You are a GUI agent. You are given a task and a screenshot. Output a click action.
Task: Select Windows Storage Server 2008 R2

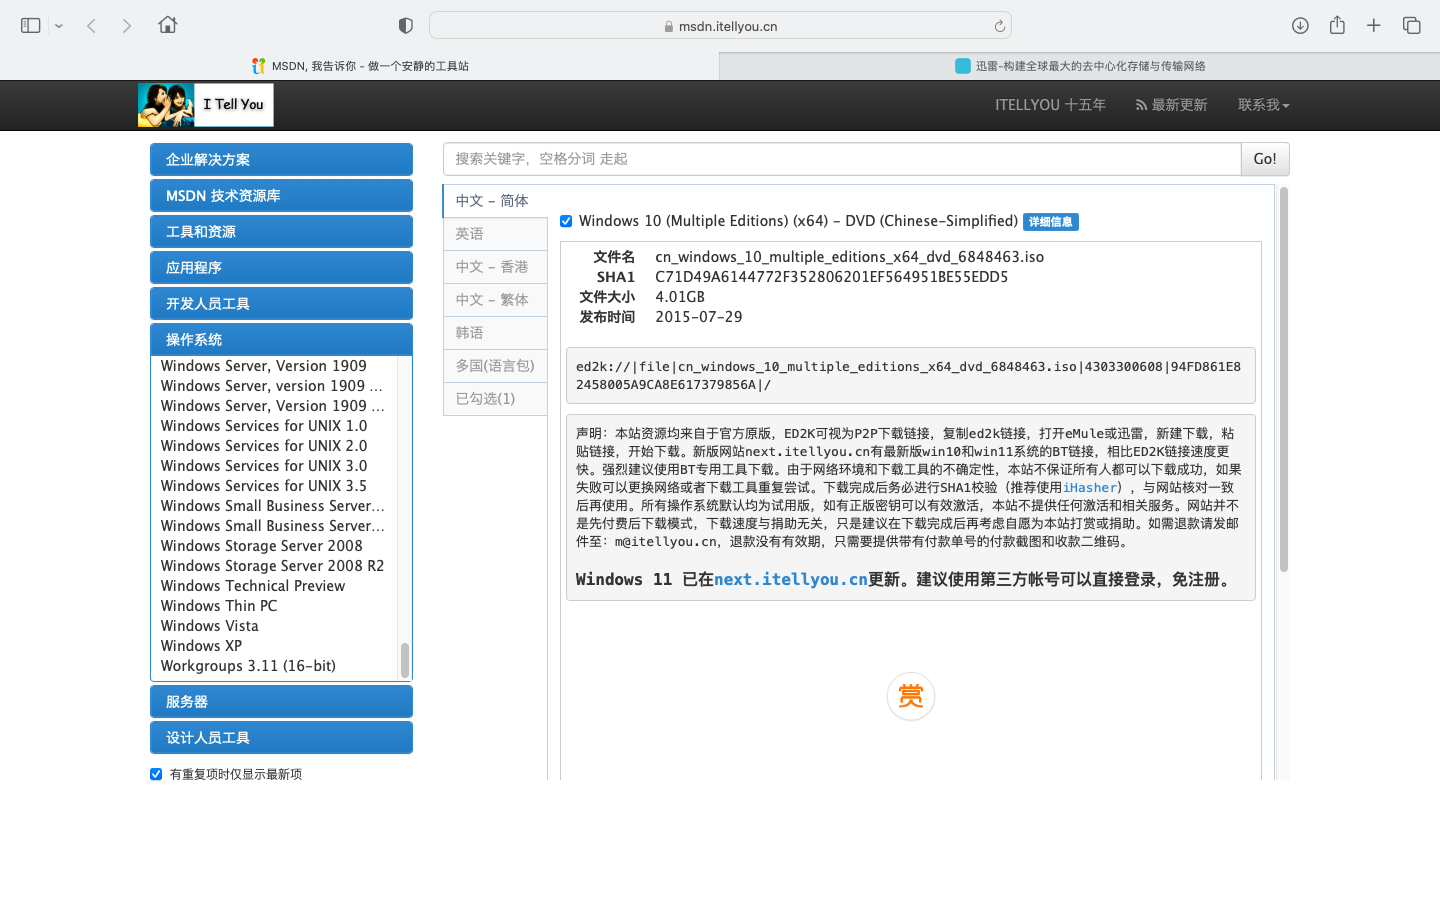272,566
